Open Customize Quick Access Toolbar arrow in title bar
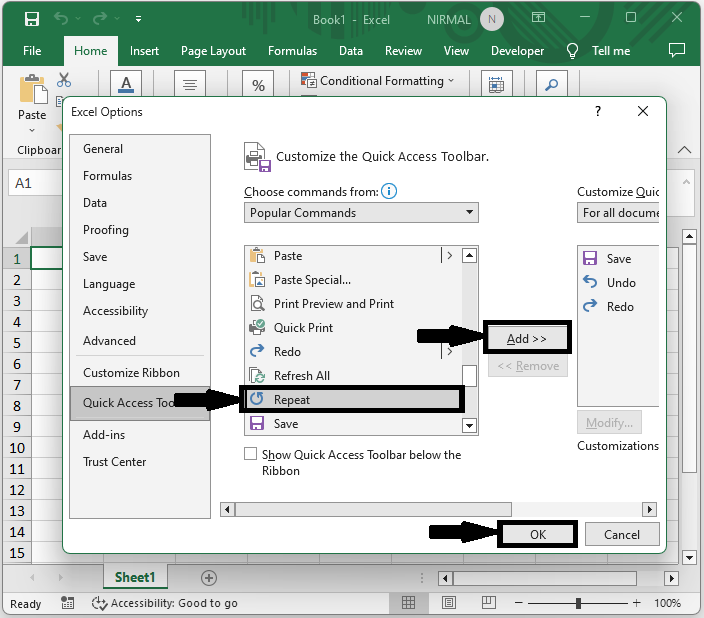The image size is (704, 618). pos(139,19)
